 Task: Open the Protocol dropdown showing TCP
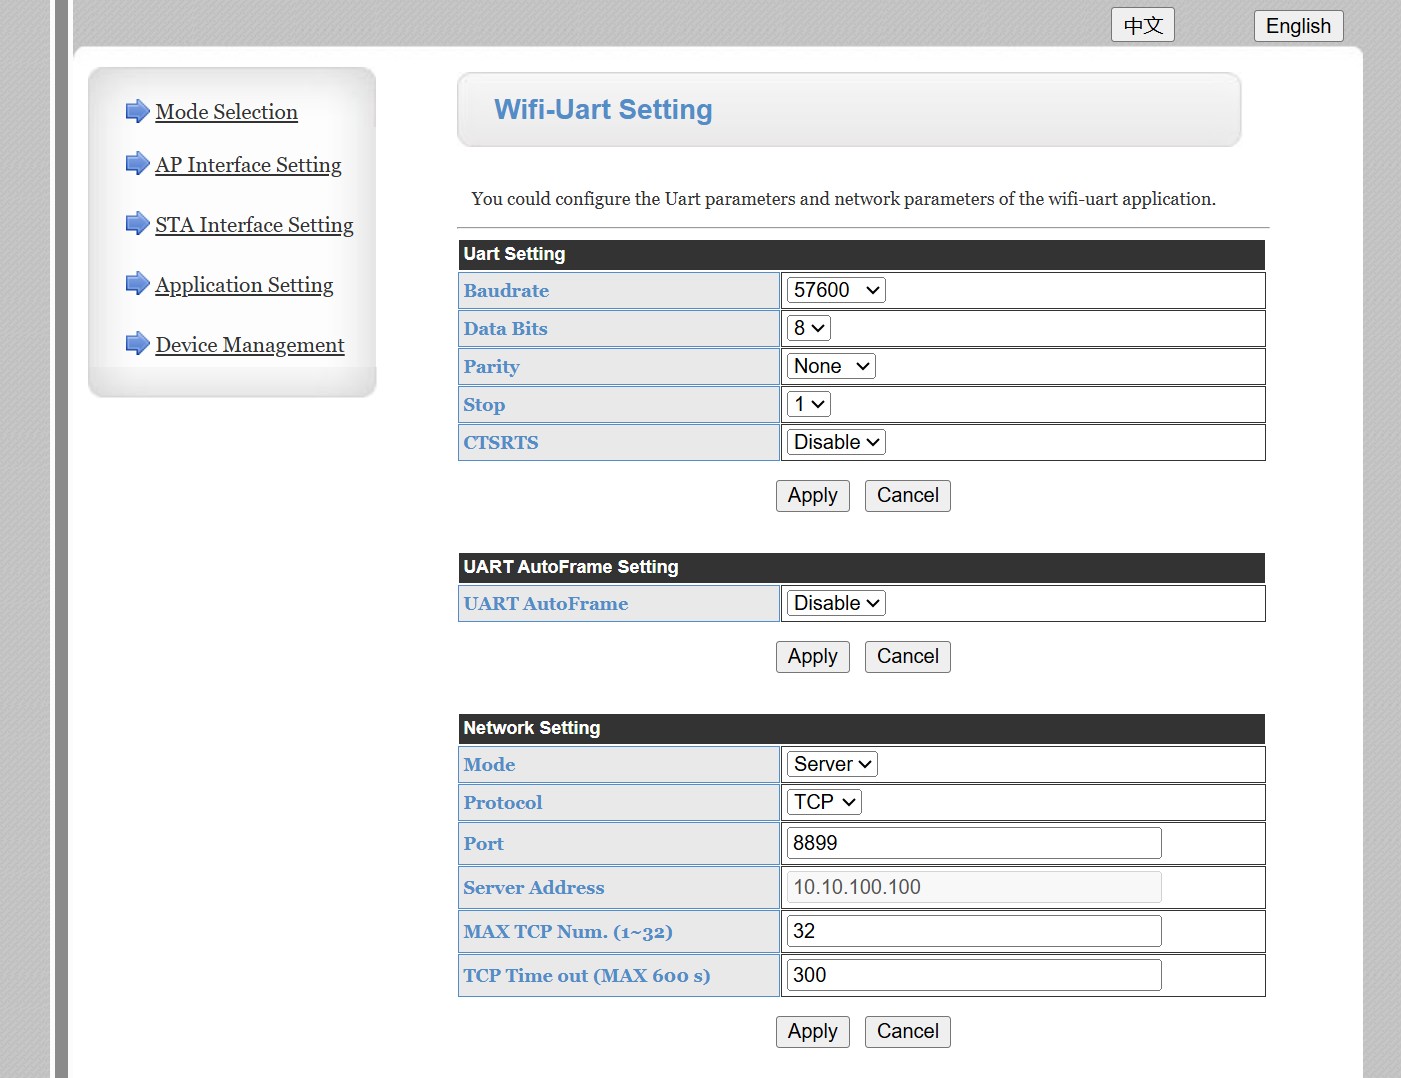coord(823,802)
